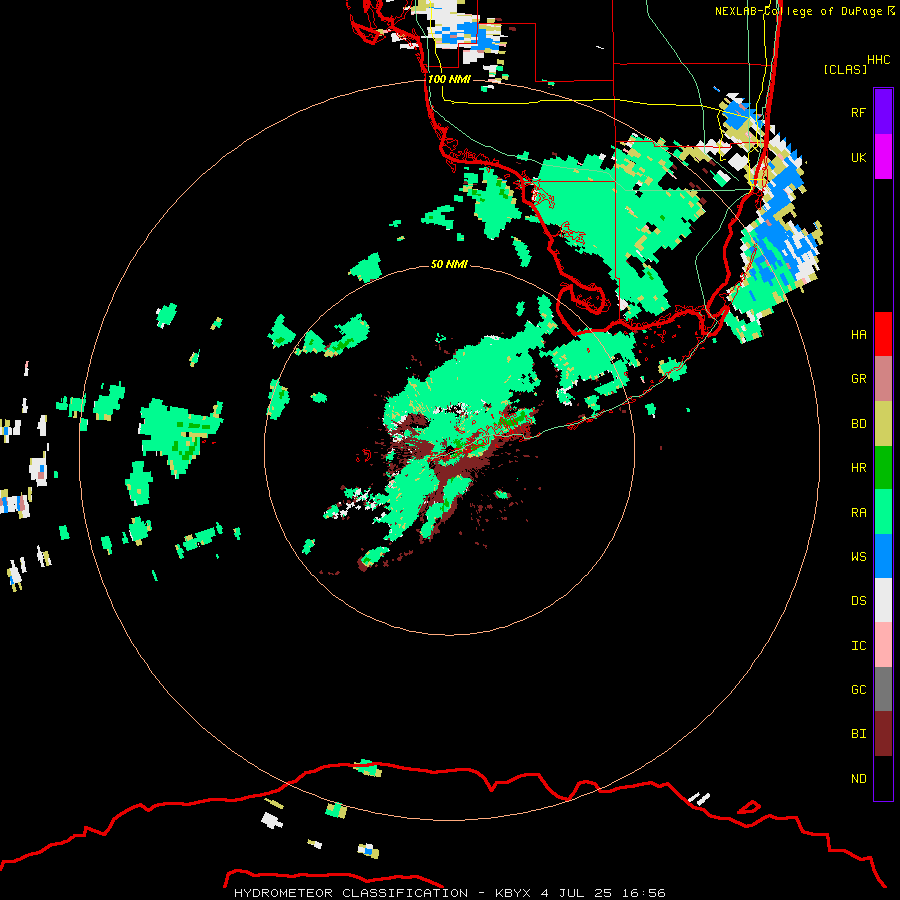This screenshot has height=900, width=900.
Task: Pick the RA bright green legend swatch
Action: pyautogui.click(x=883, y=512)
